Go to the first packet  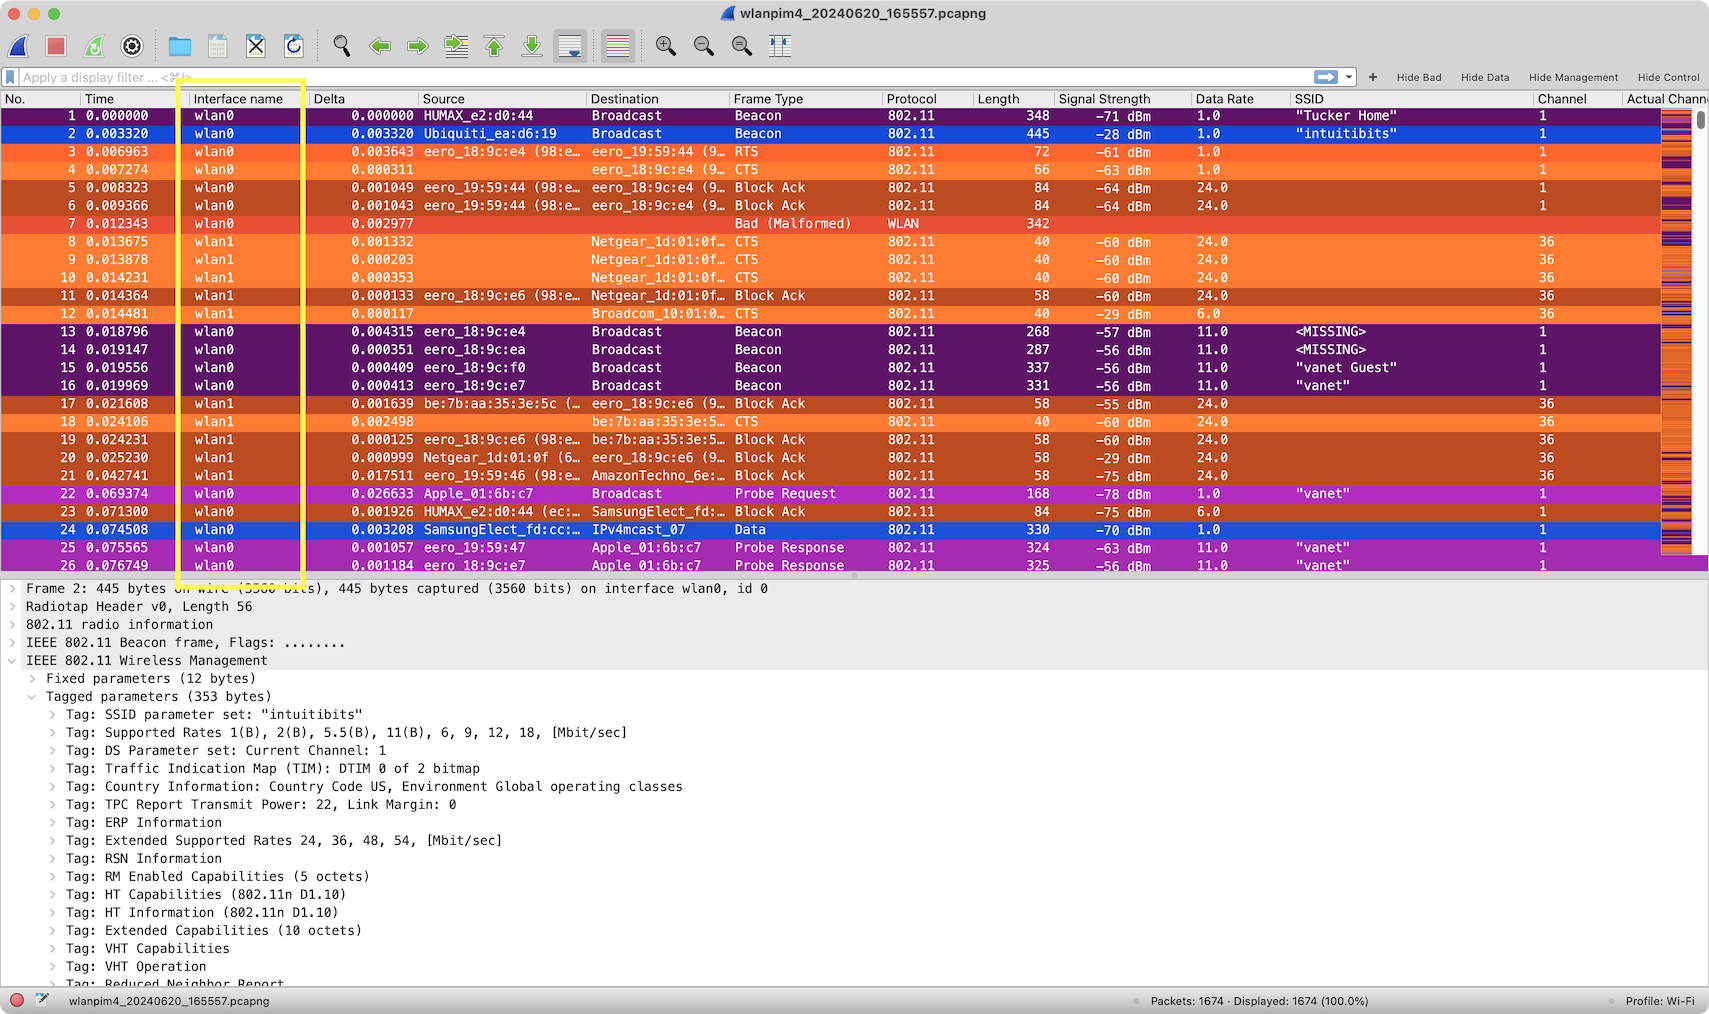(494, 46)
